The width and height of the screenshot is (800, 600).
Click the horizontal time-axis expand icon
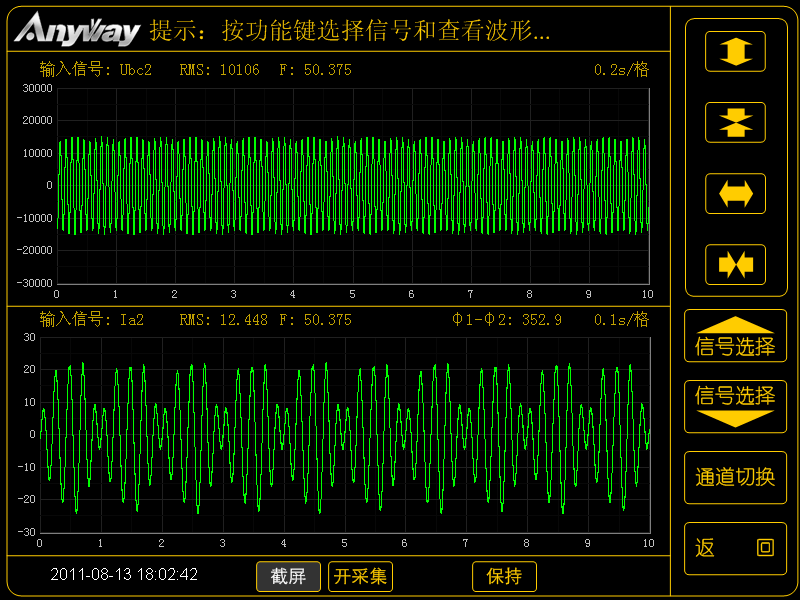pyautogui.click(x=735, y=193)
